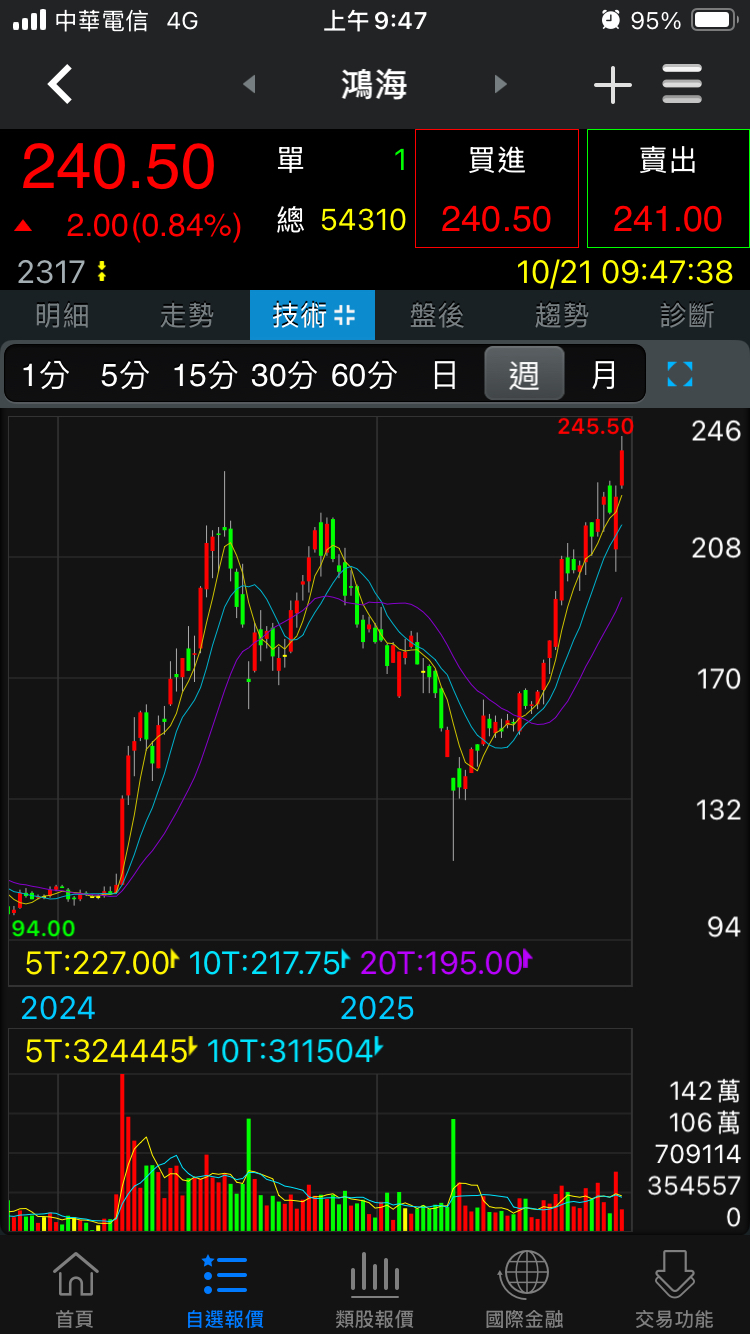750x1334 pixels.
Task: Select the 週 weekly interval
Action: pyautogui.click(x=524, y=375)
